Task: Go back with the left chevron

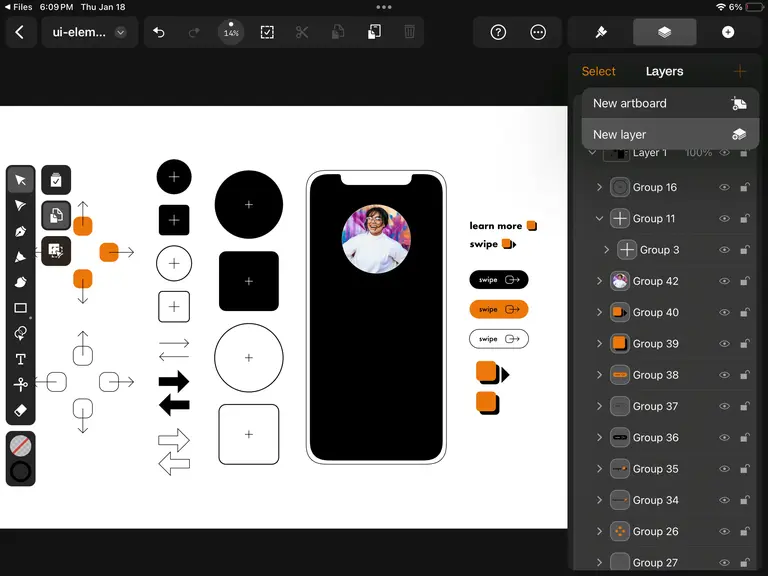Action: (20, 32)
